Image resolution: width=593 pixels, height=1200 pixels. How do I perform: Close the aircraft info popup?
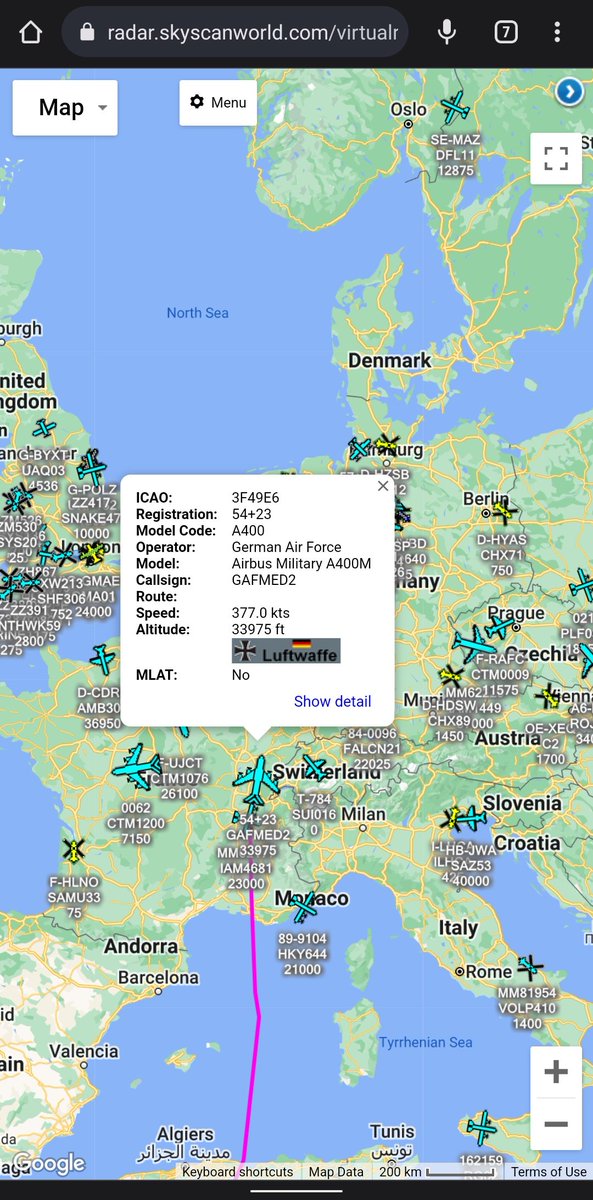(382, 487)
